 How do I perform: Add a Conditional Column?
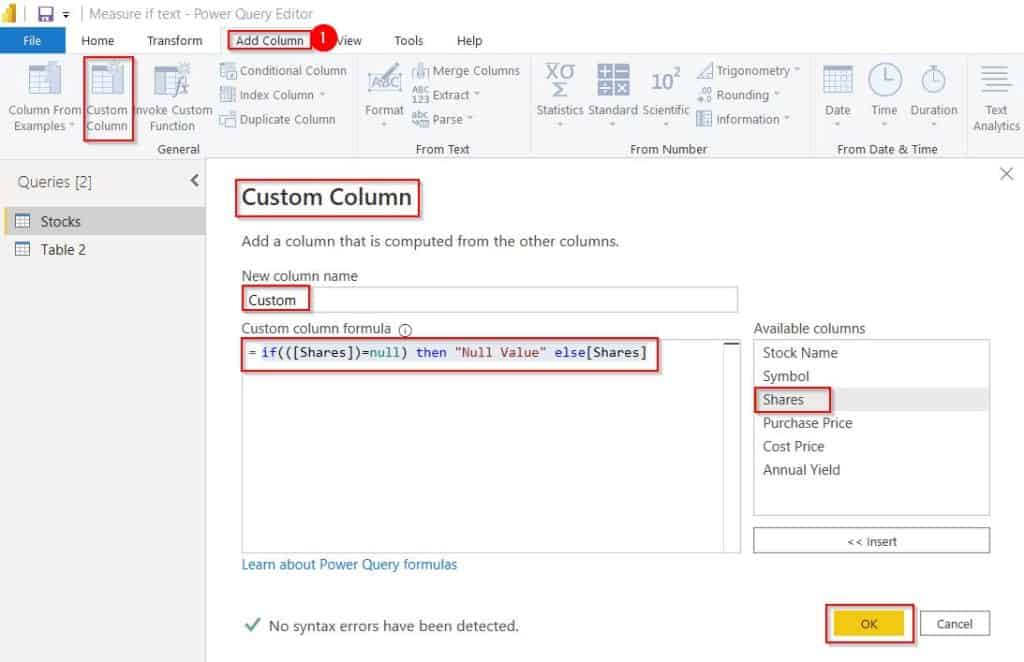pos(283,71)
